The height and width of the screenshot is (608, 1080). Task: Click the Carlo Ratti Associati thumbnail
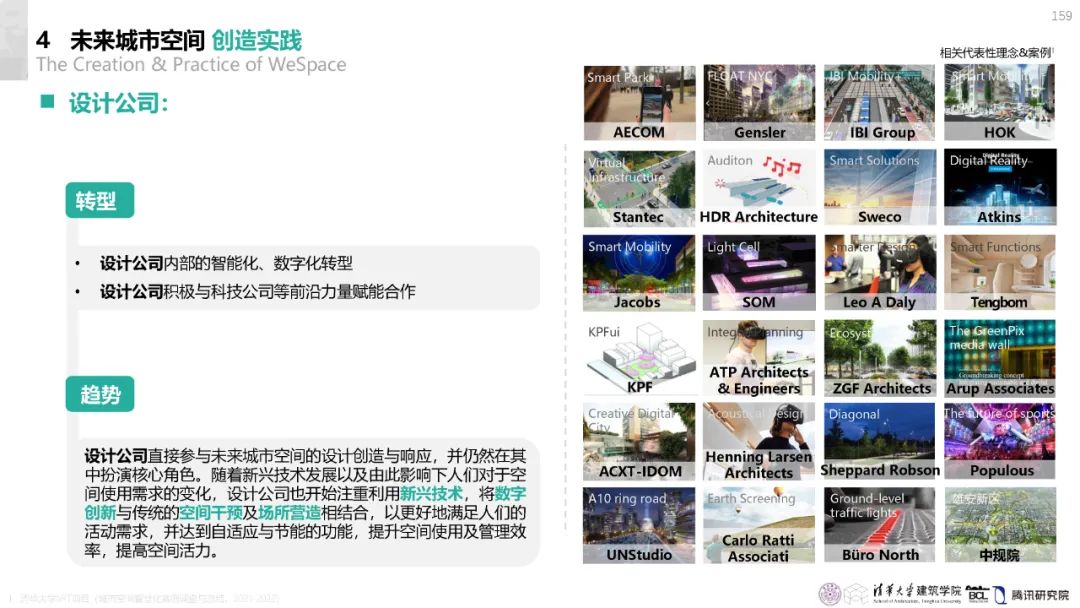click(x=759, y=525)
